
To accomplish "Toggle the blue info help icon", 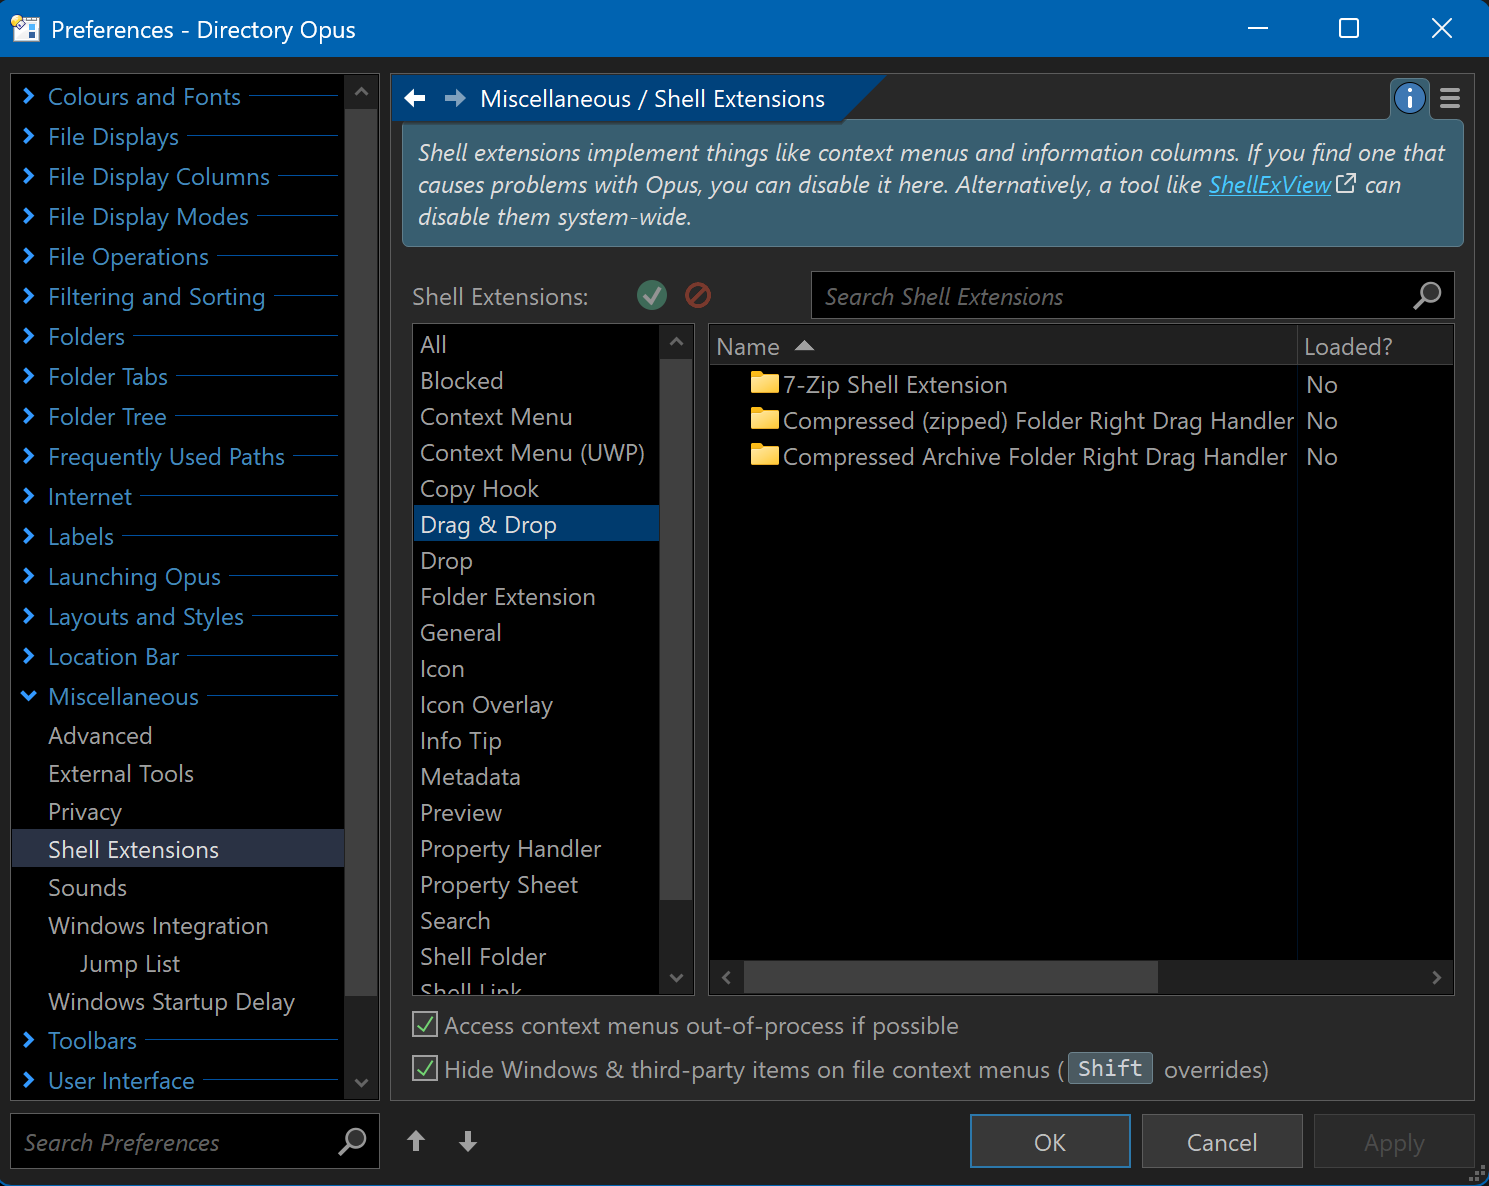I will [x=1410, y=98].
